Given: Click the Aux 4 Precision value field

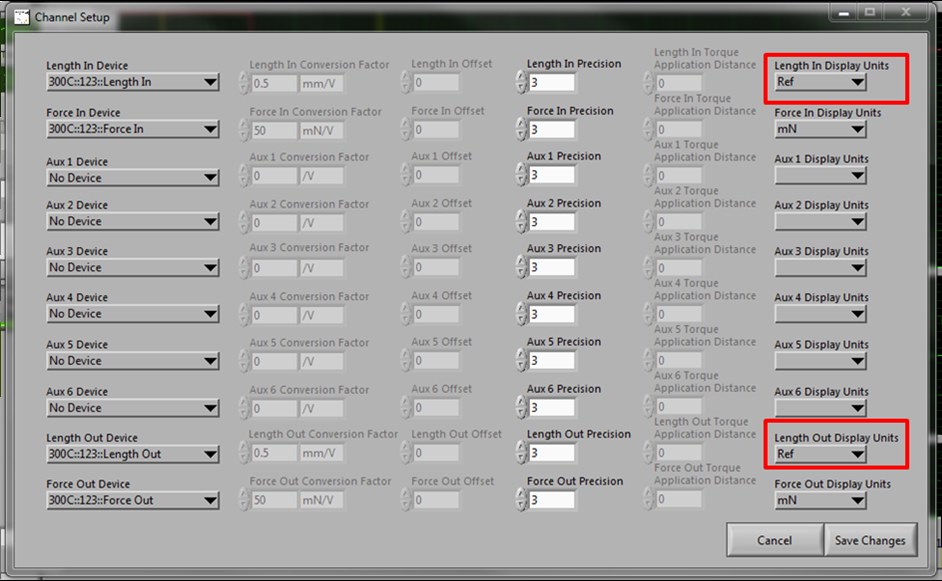Looking at the screenshot, I should pos(552,314).
